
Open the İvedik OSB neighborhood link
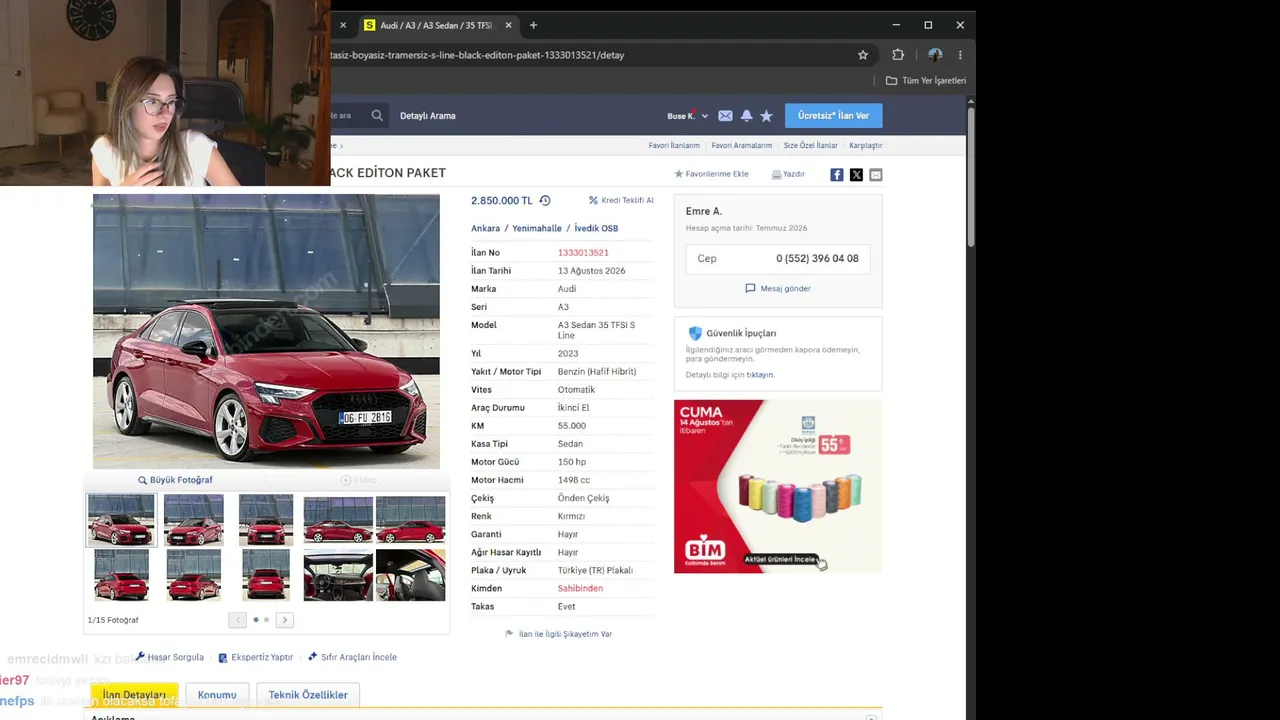(596, 228)
